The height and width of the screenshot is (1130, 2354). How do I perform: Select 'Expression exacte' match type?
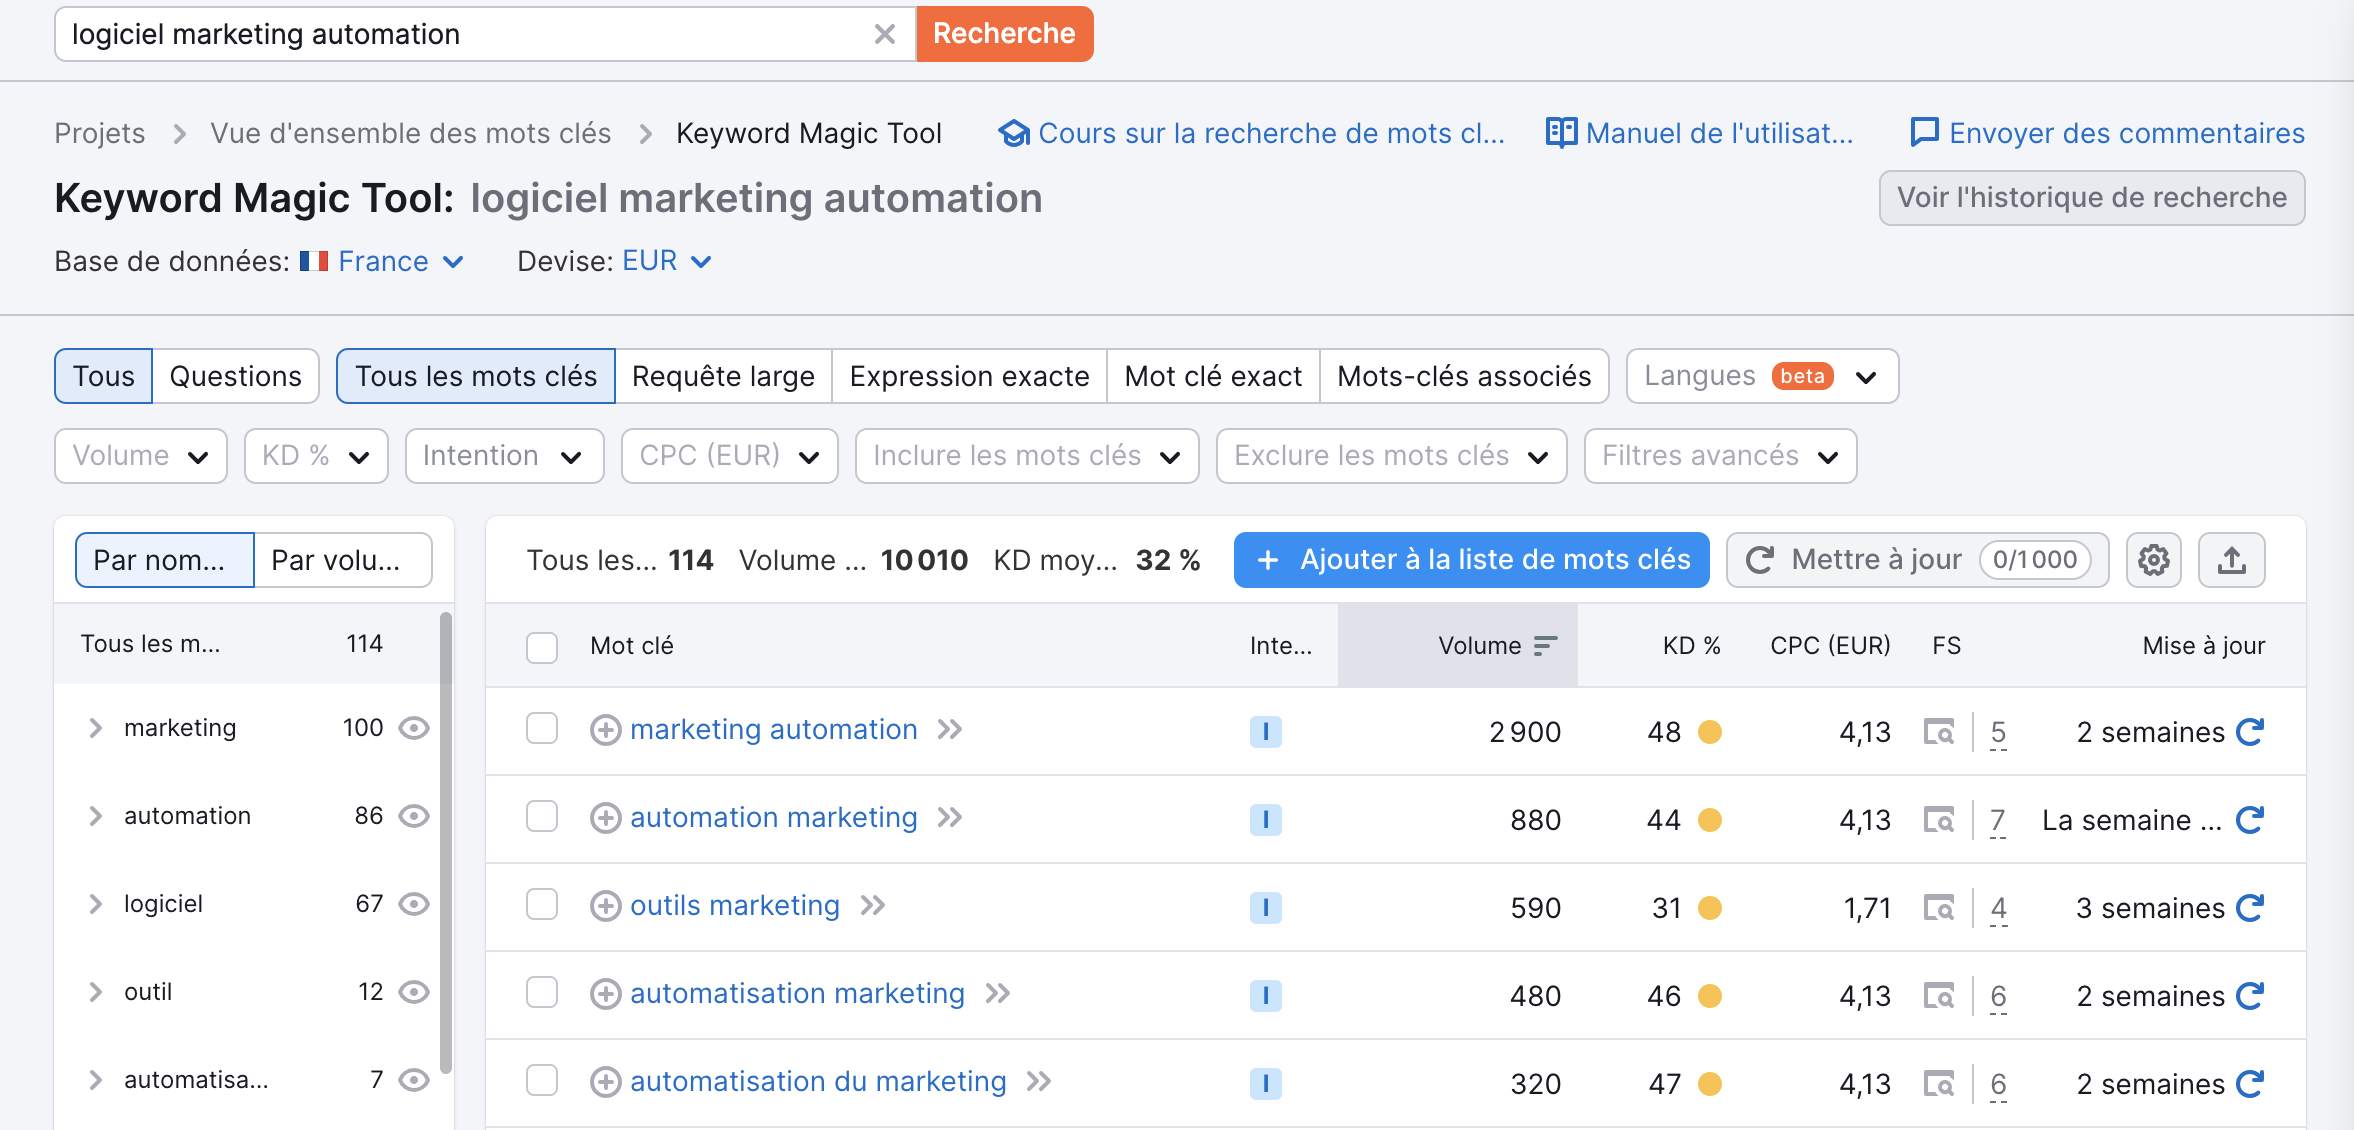[969, 376]
